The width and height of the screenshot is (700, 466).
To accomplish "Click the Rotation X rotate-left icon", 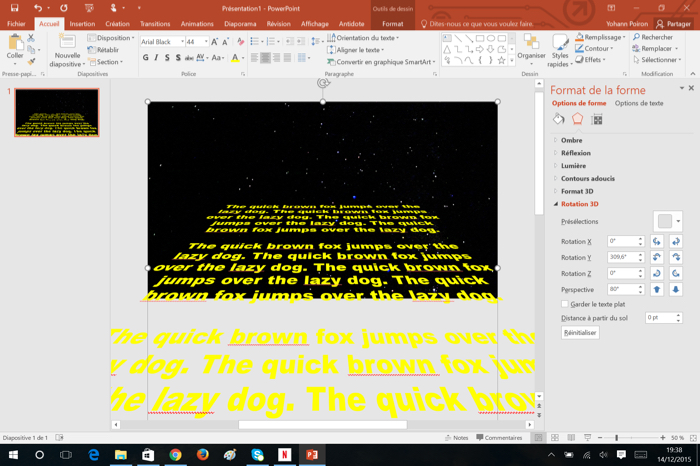I will 657,242.
